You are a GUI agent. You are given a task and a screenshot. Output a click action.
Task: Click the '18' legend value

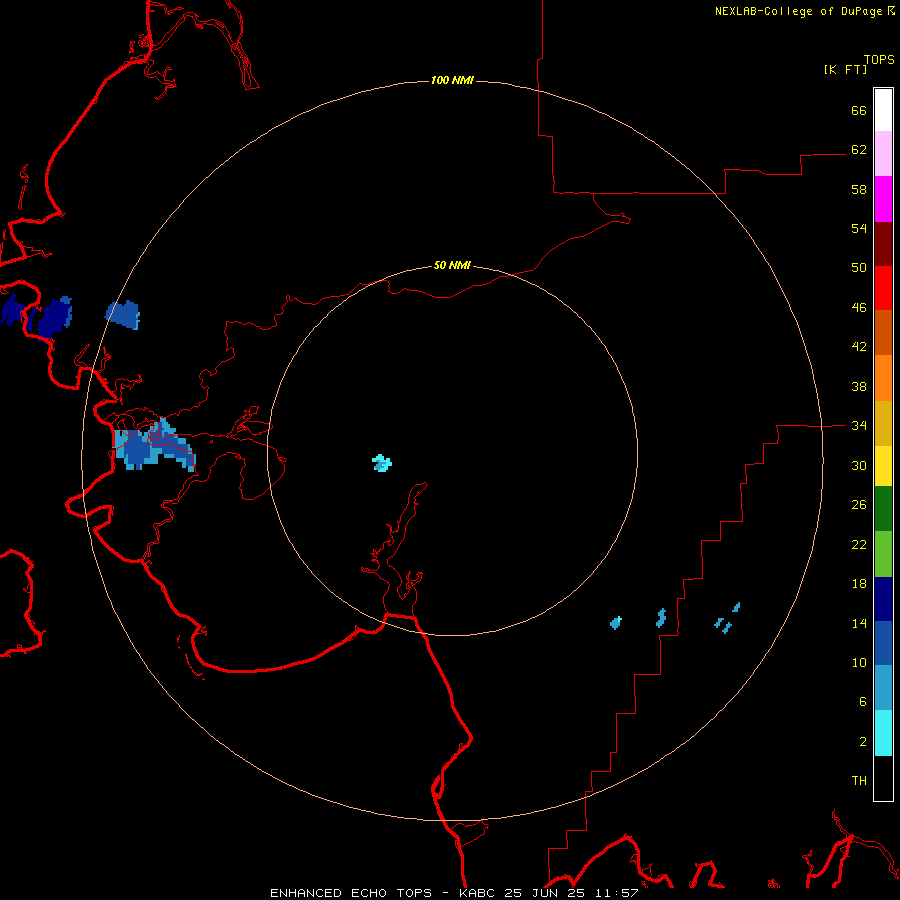coord(859,584)
